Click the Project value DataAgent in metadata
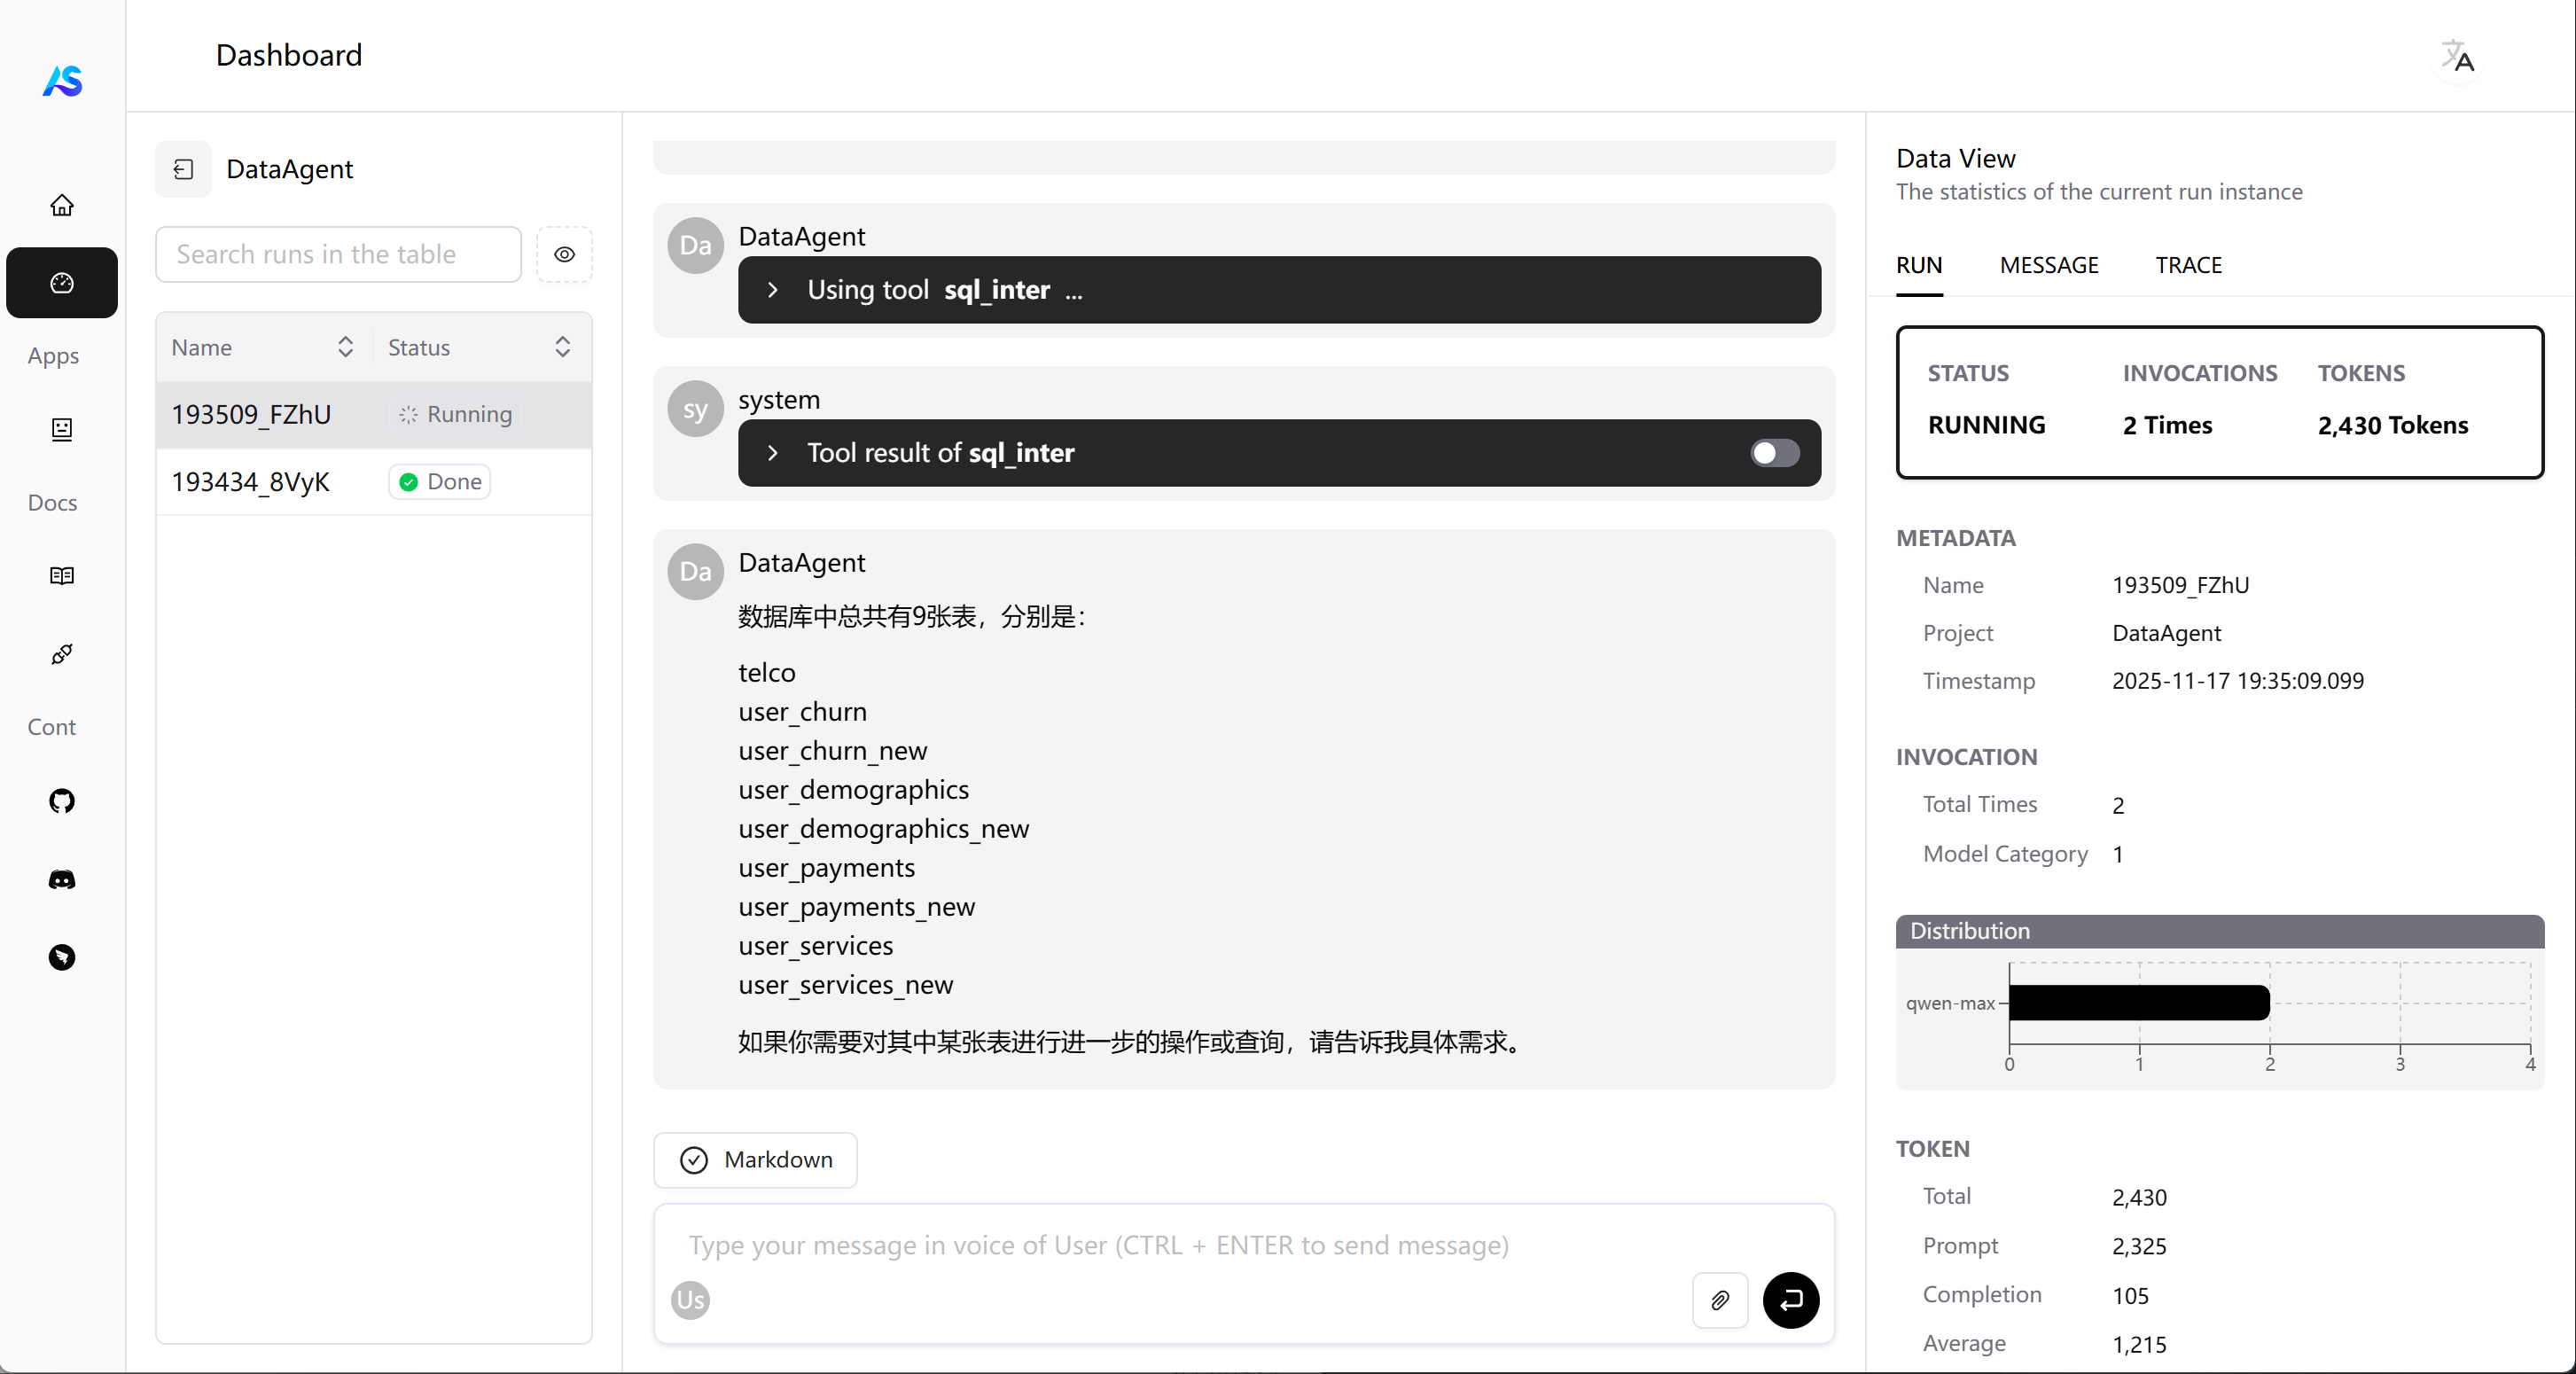 tap(2166, 633)
